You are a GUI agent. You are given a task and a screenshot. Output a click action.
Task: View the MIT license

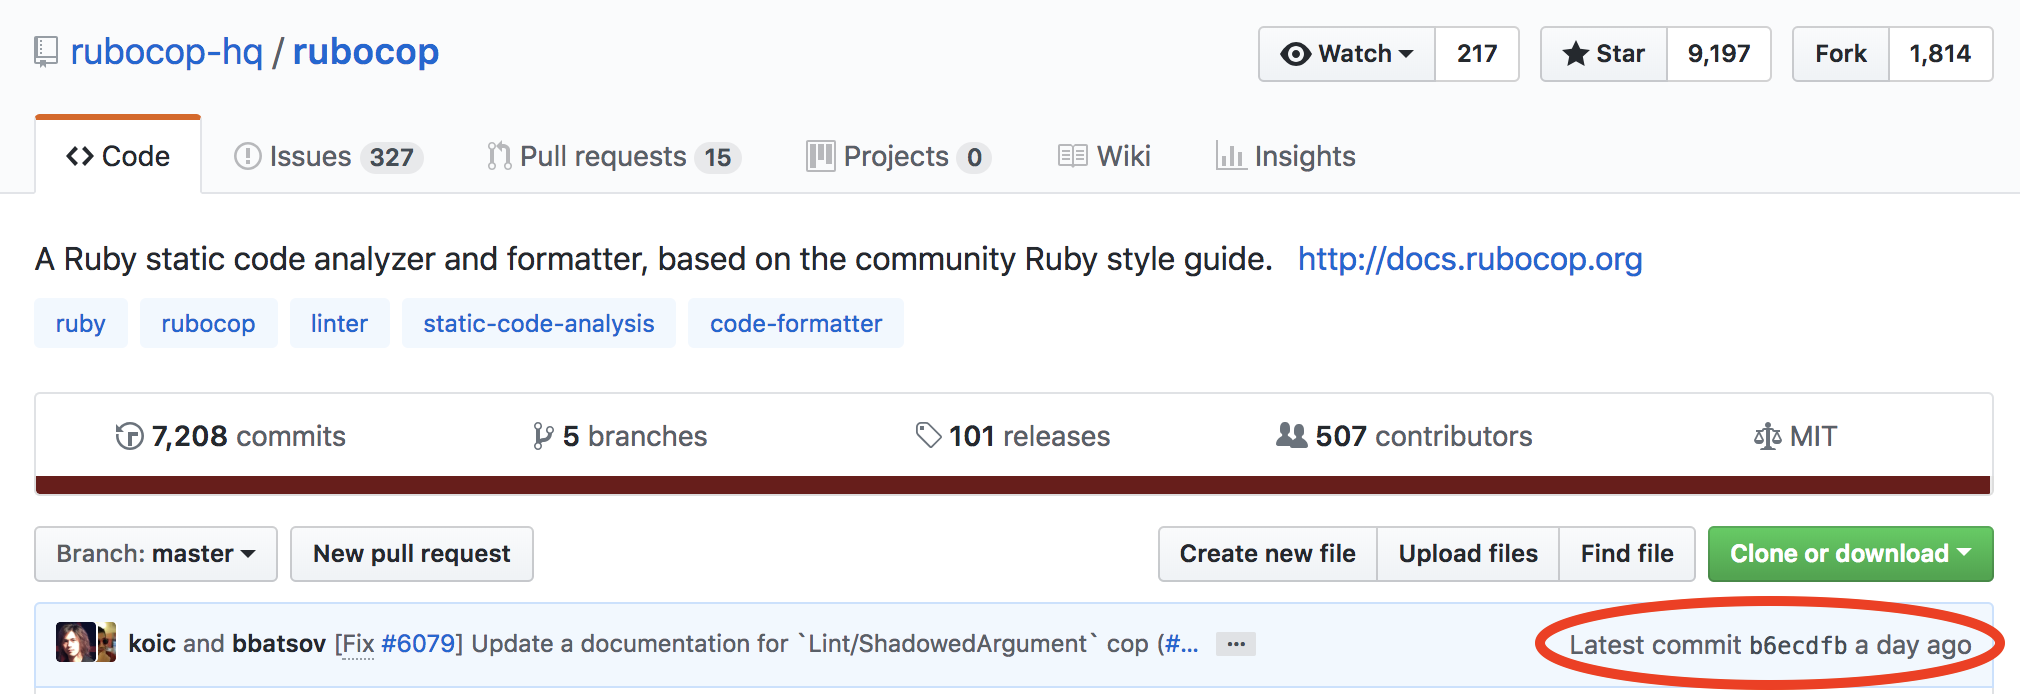click(1795, 436)
